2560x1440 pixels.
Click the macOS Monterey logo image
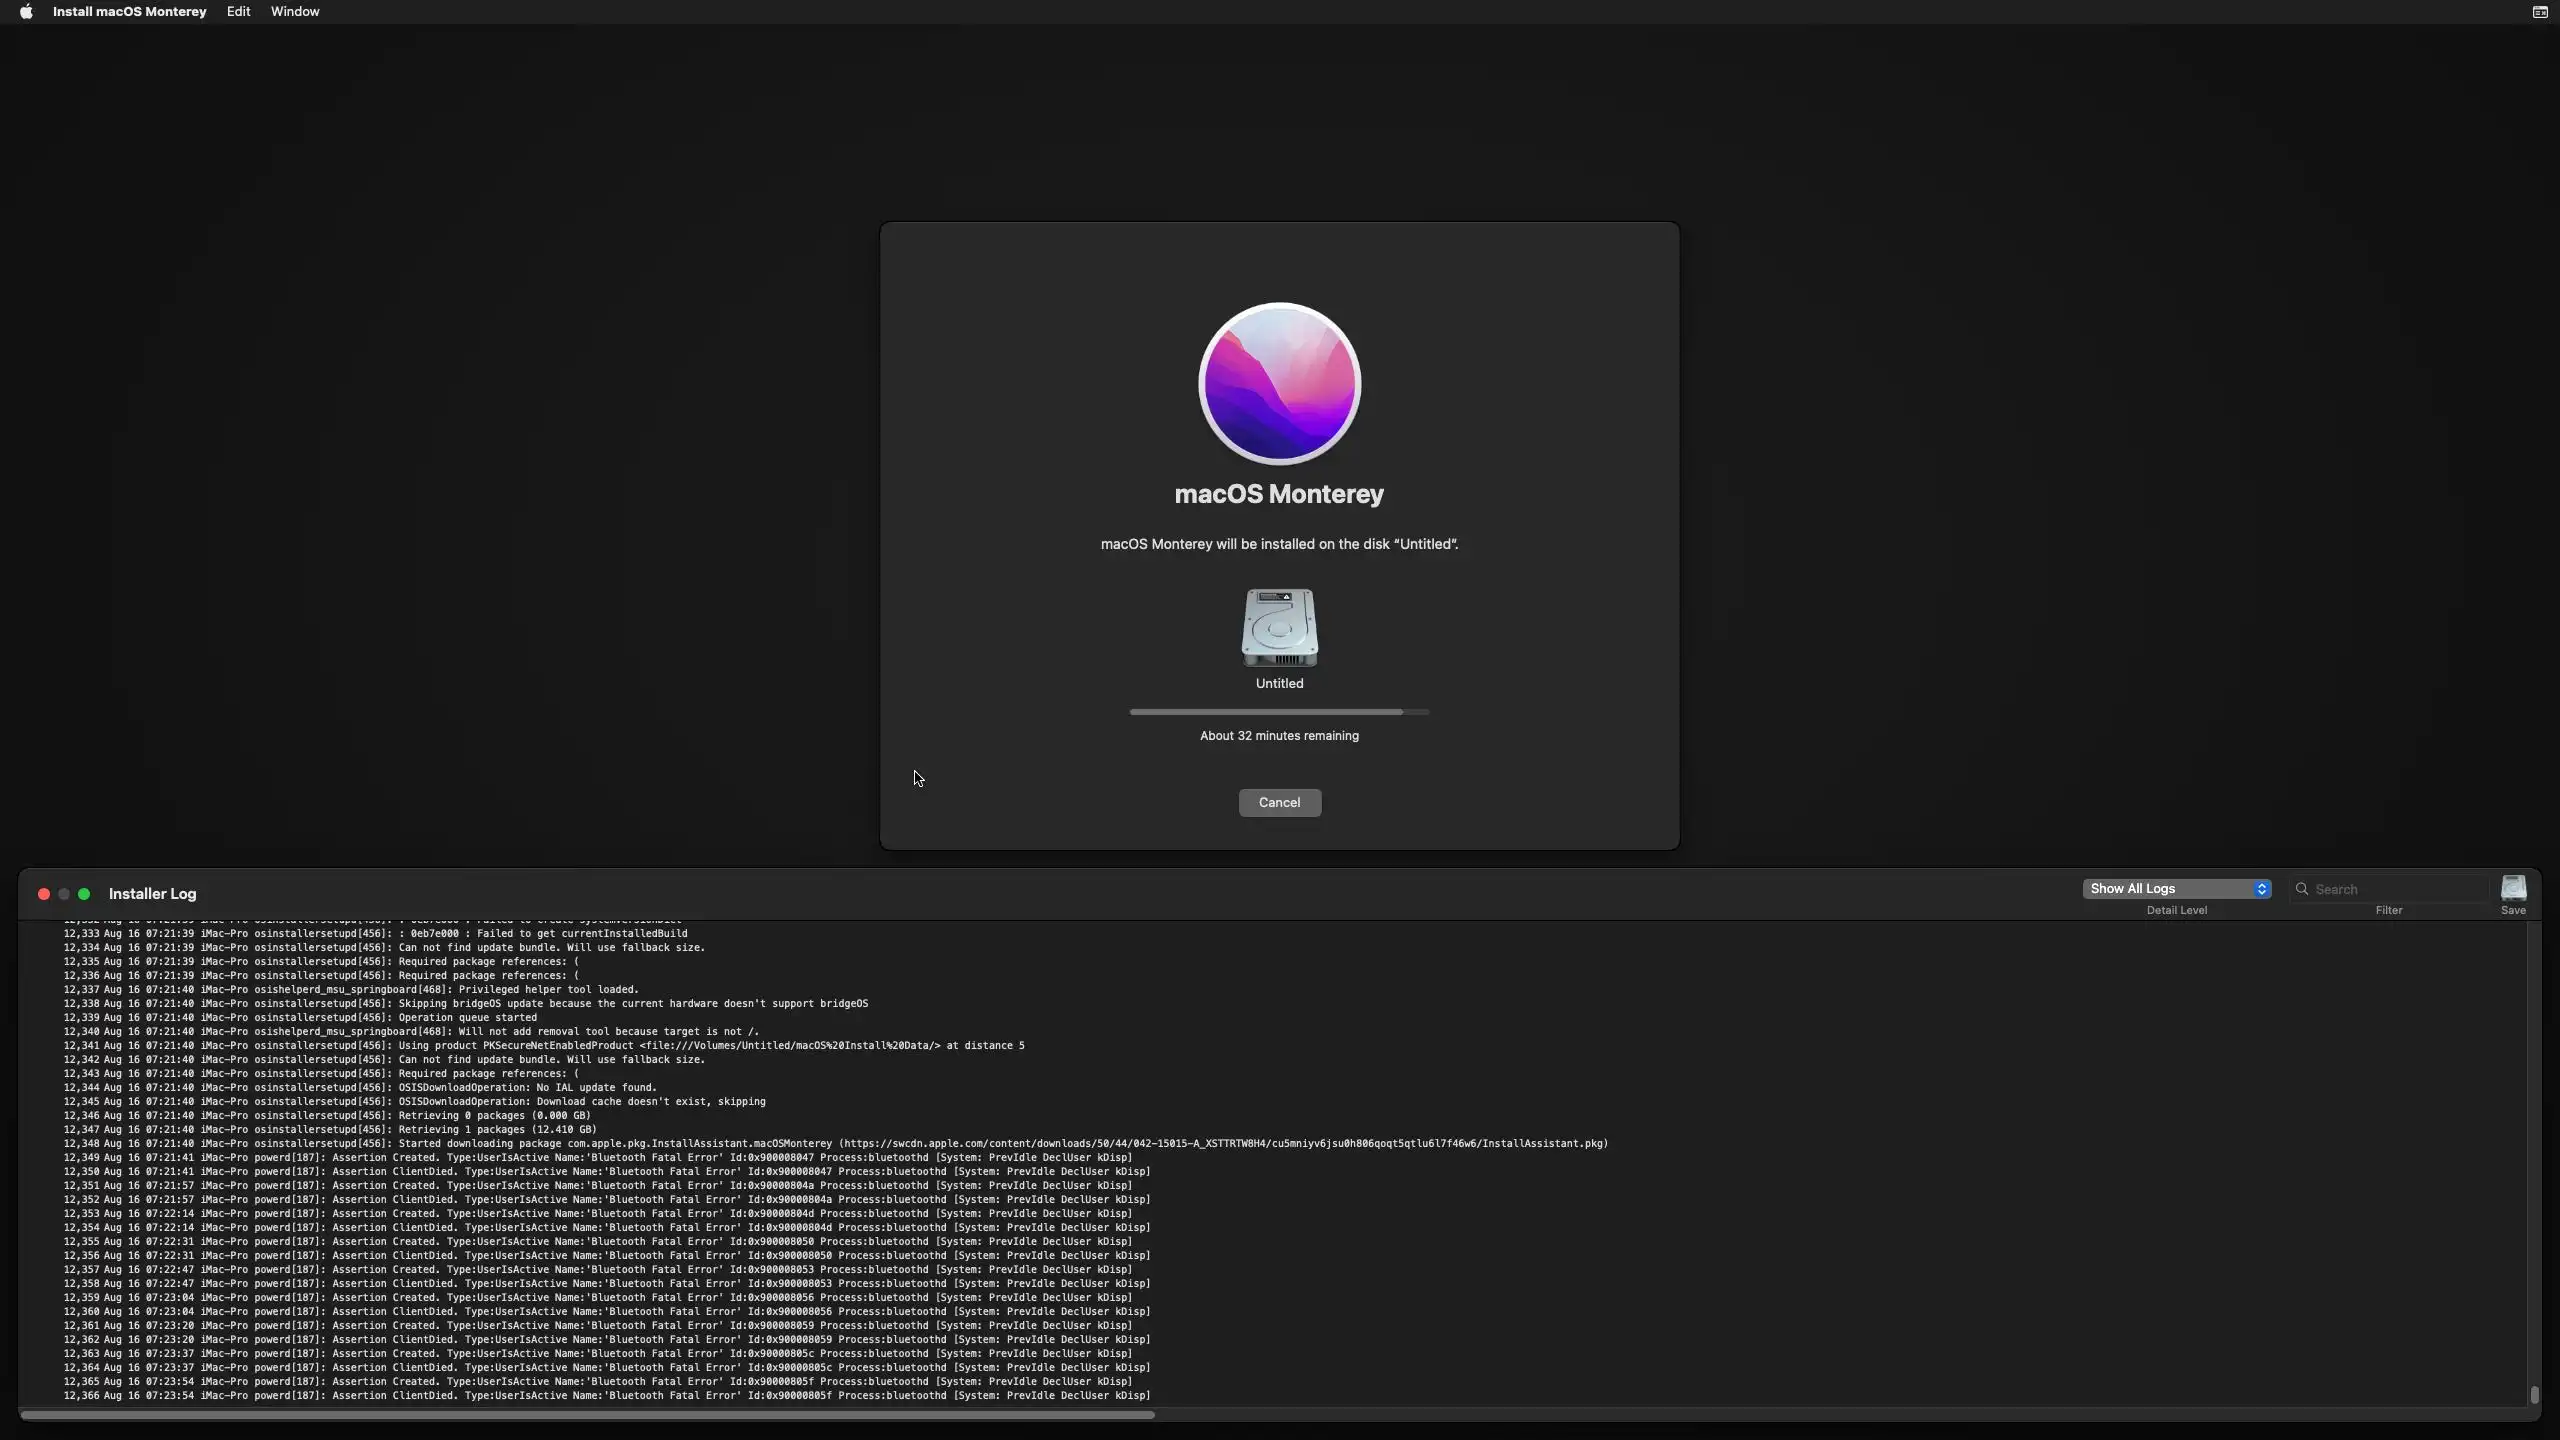pyautogui.click(x=1279, y=384)
